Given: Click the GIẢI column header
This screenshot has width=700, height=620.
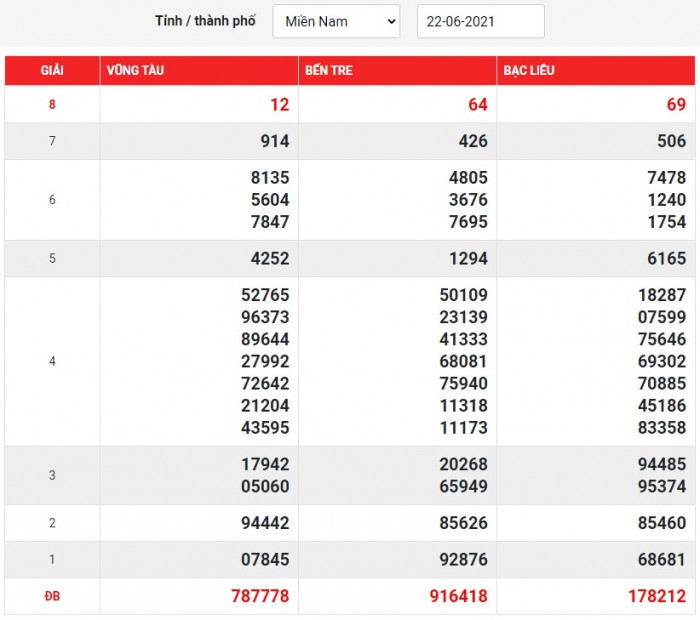Looking at the screenshot, I should point(52,71).
